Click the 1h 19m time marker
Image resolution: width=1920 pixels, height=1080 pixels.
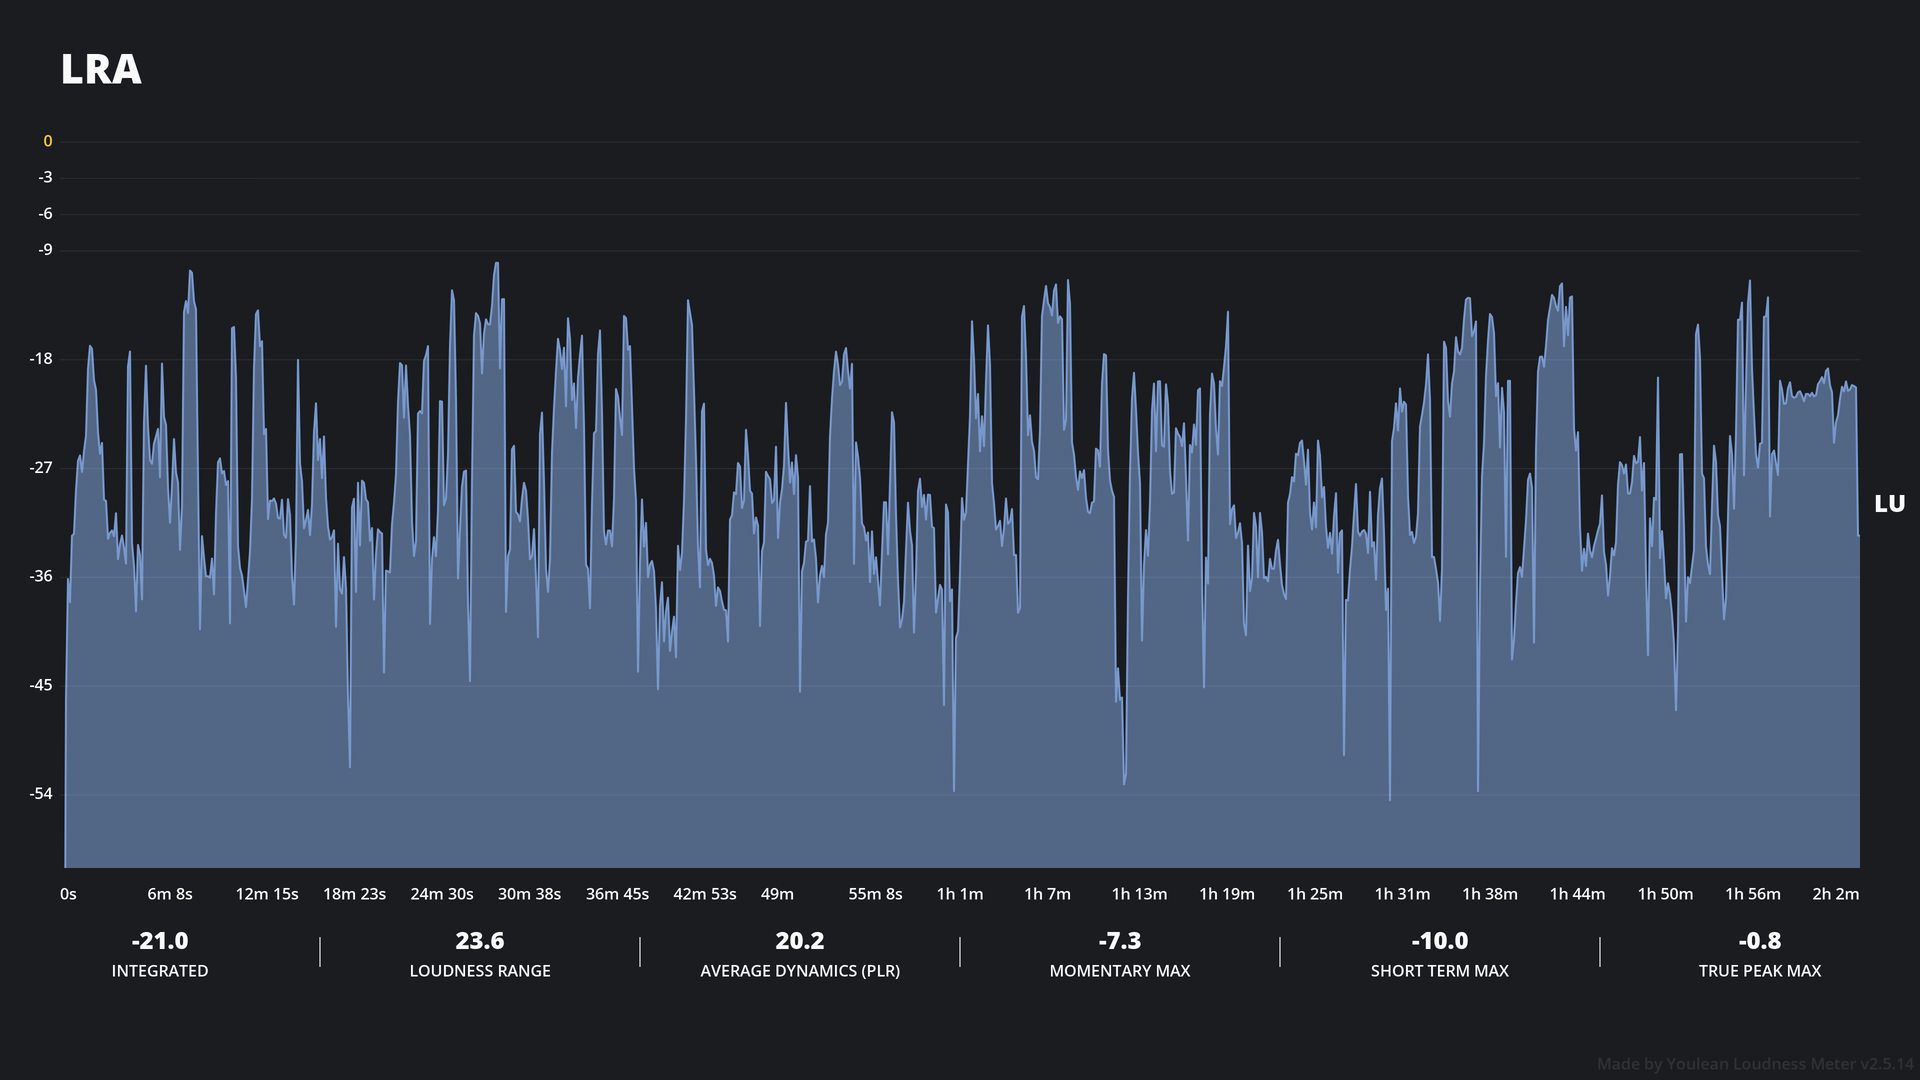1227,894
